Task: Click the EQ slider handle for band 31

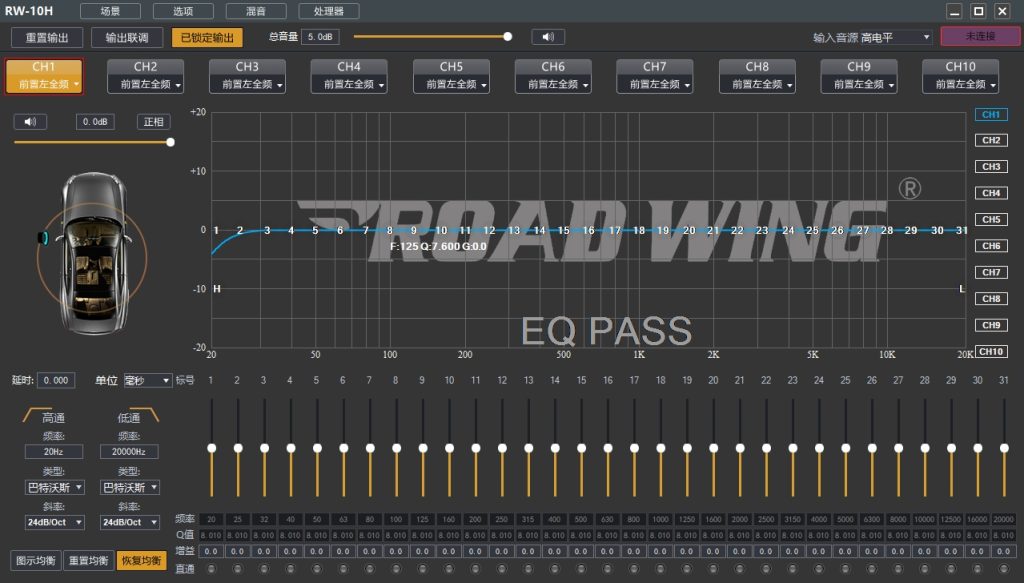Action: coord(1004,448)
